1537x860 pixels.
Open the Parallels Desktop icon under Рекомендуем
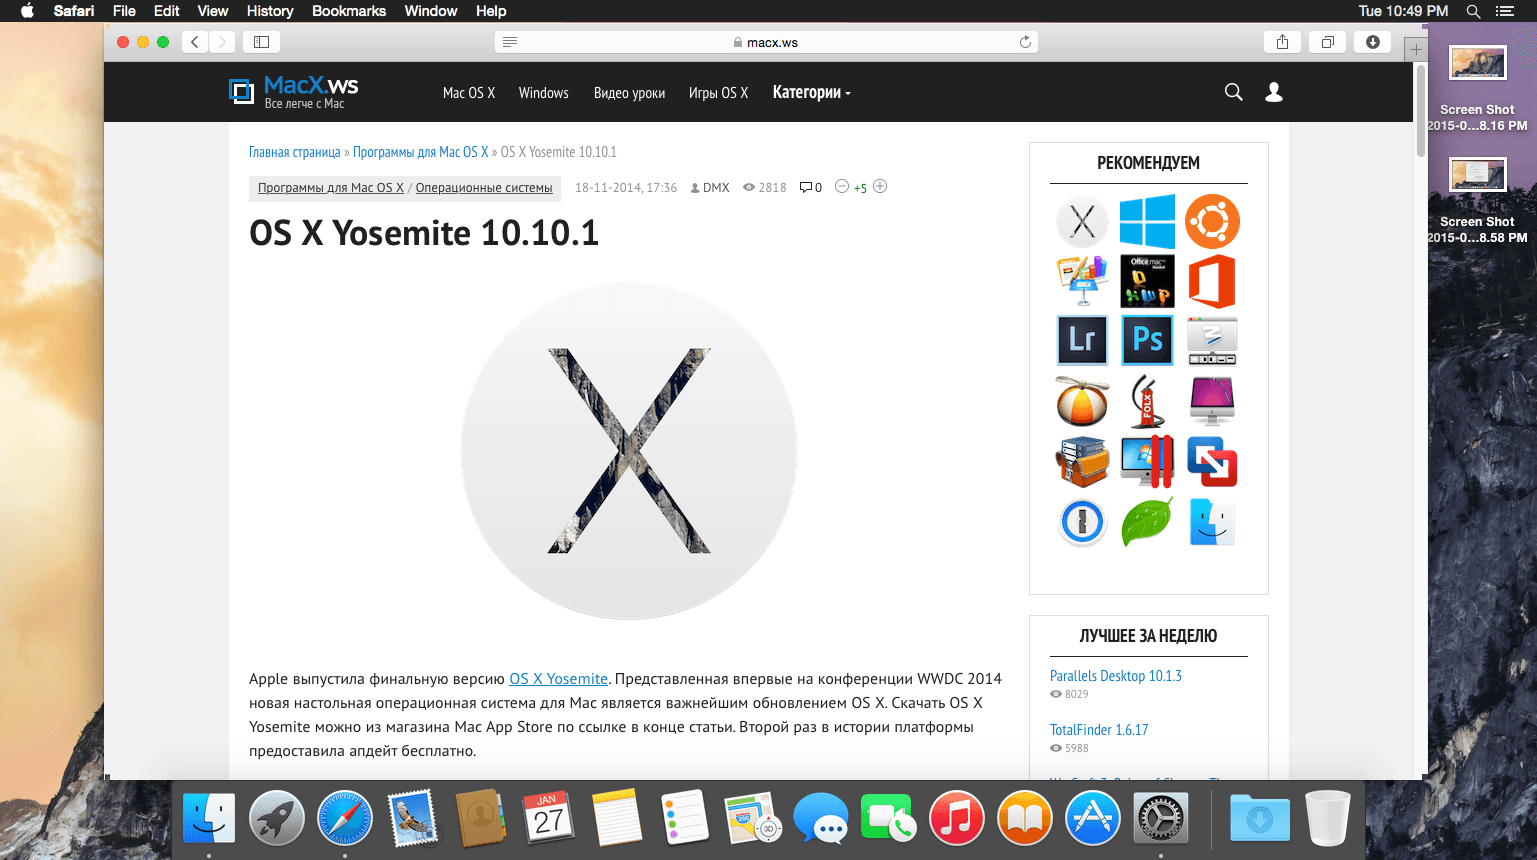(1147, 461)
